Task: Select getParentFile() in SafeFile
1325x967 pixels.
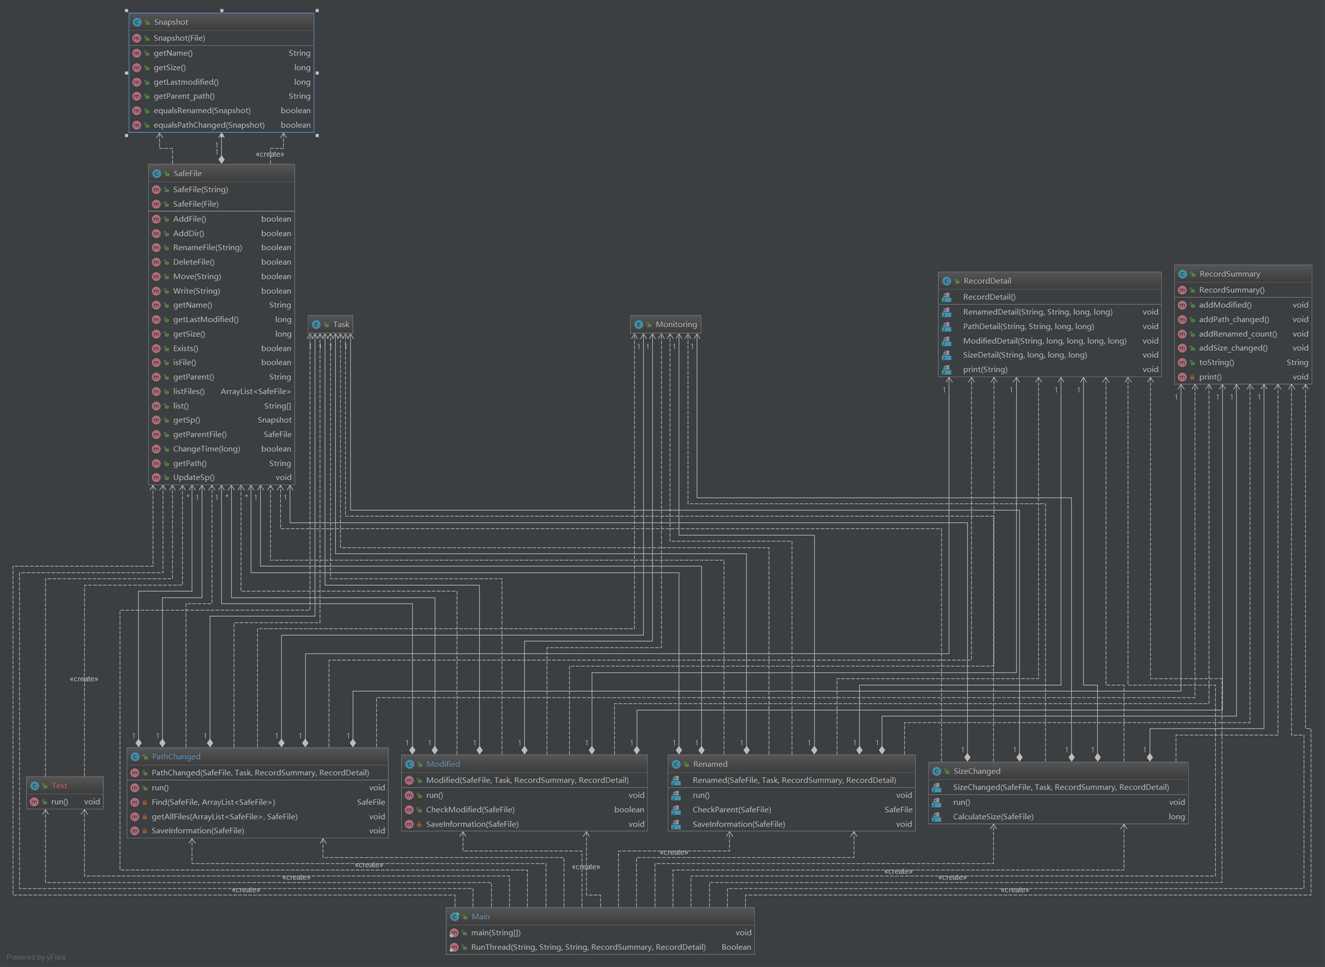Action: [x=221, y=435]
